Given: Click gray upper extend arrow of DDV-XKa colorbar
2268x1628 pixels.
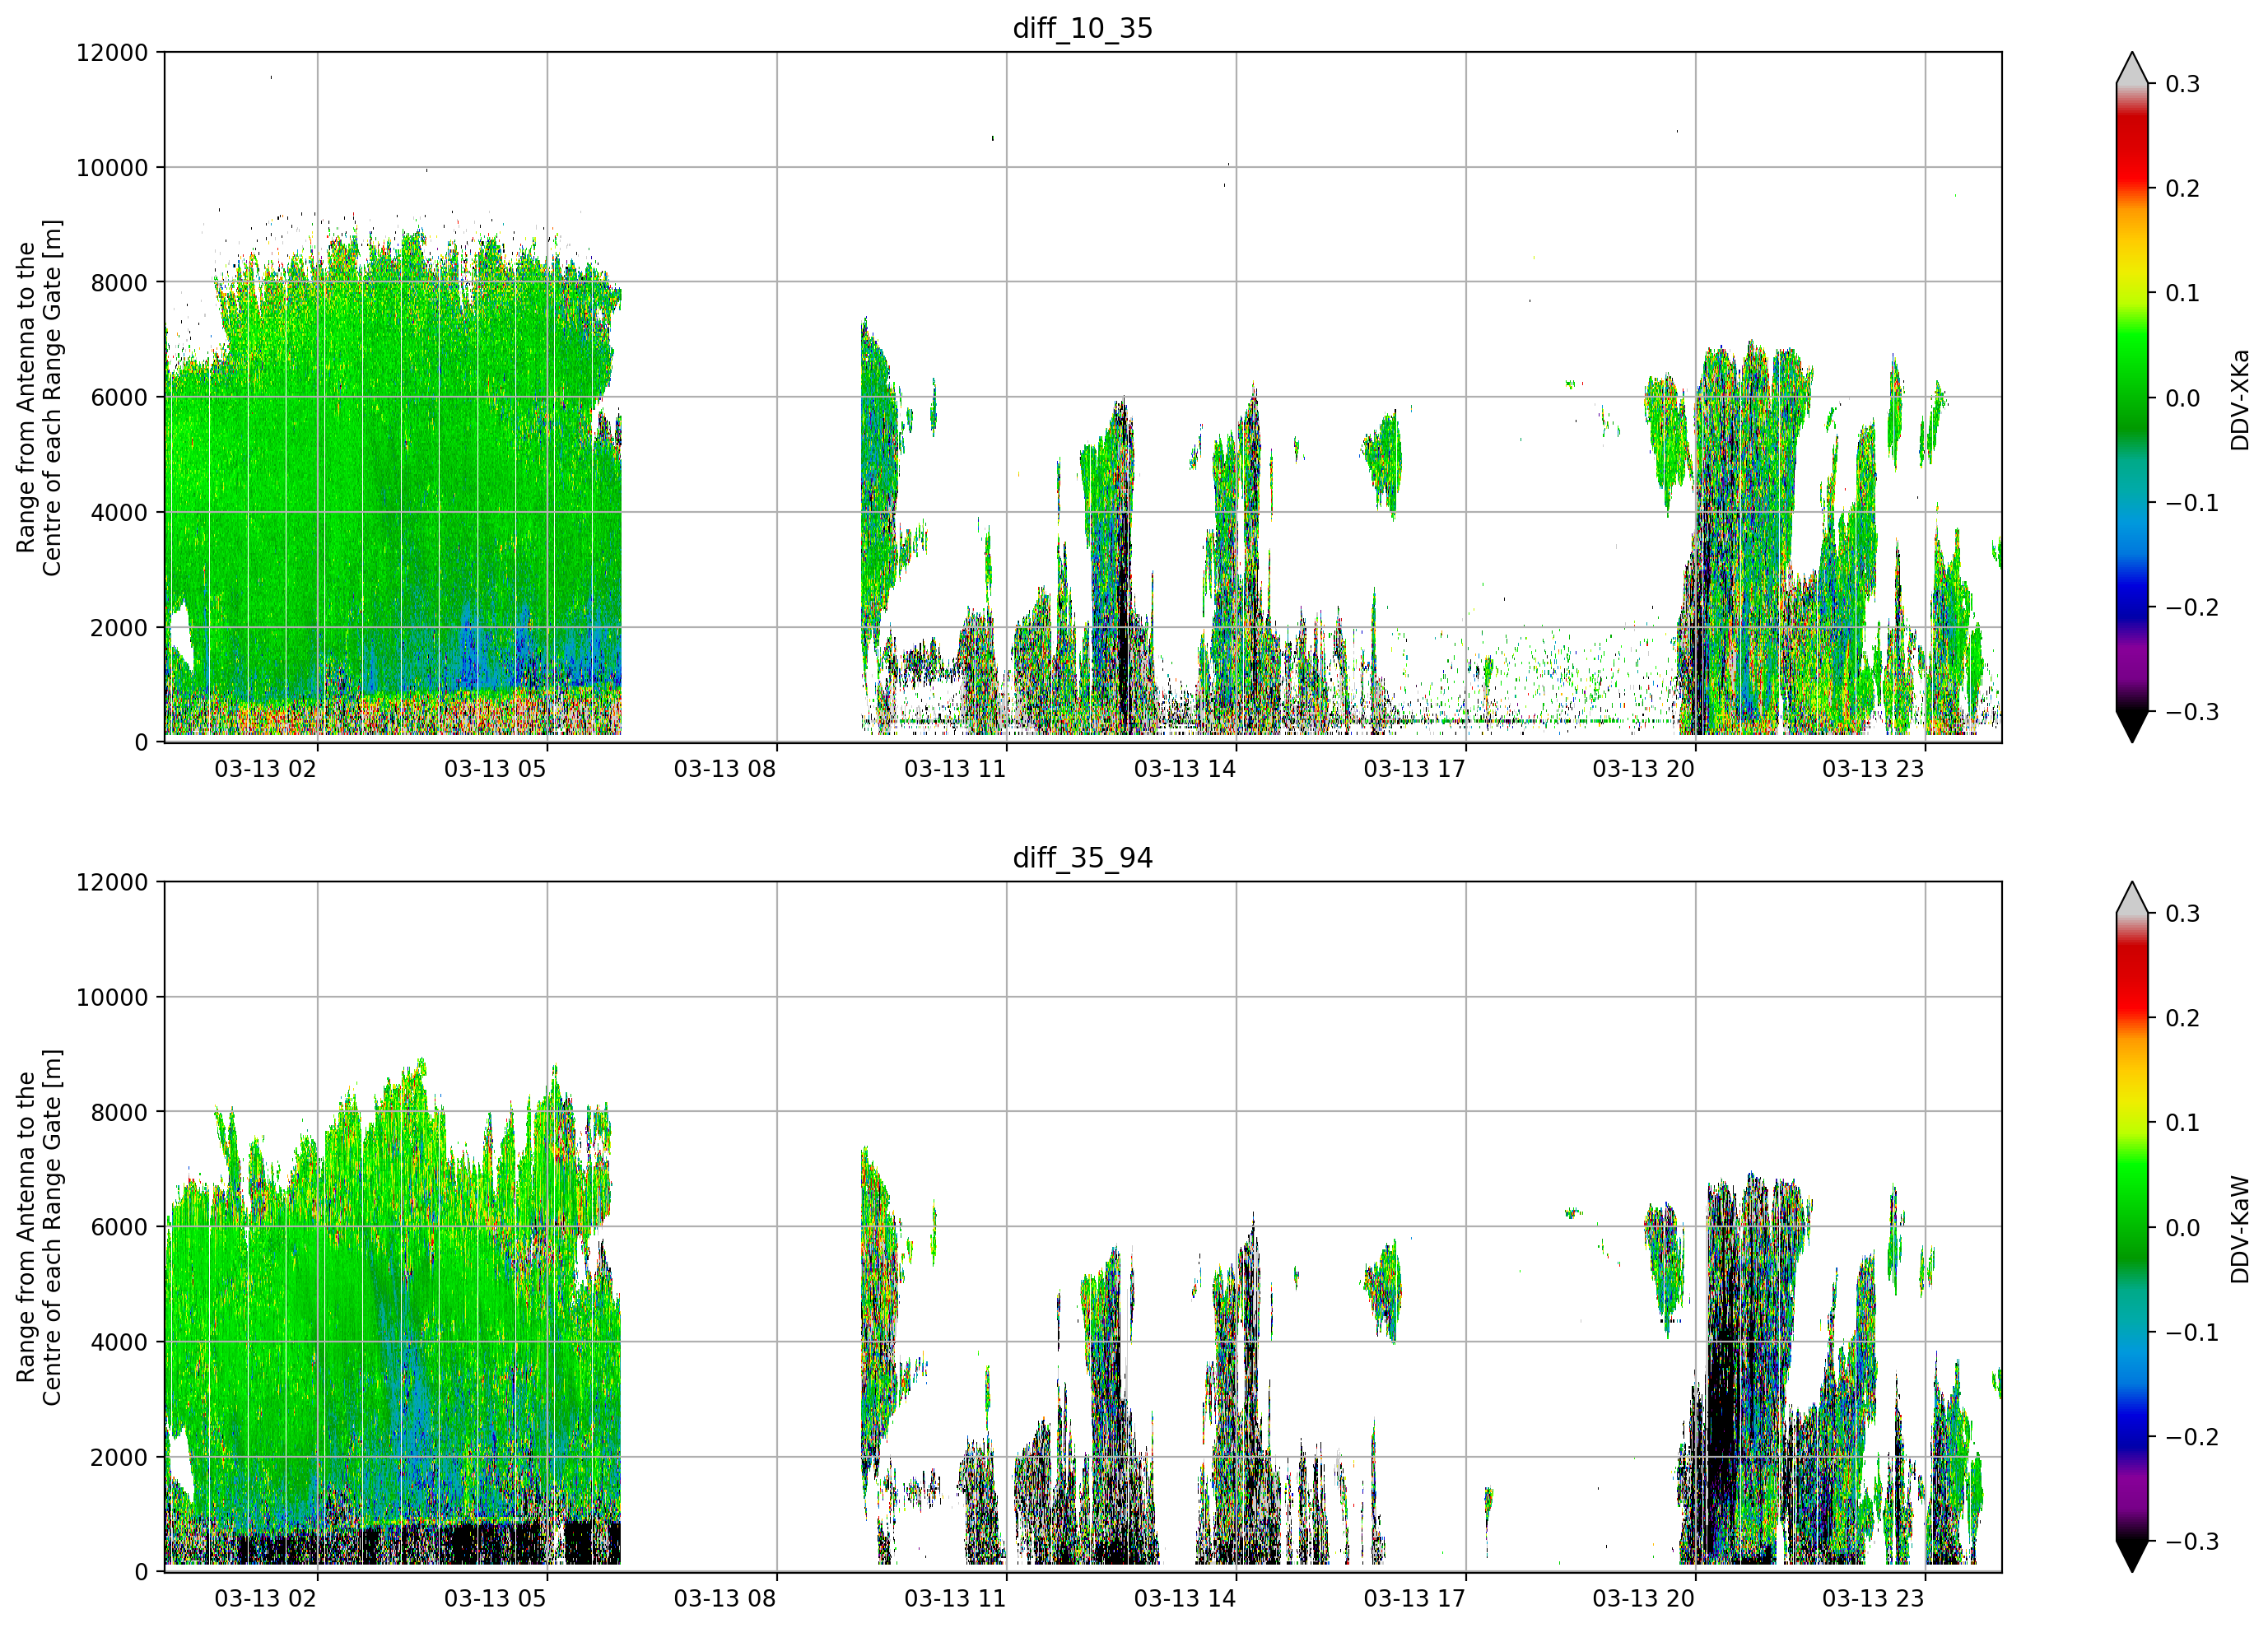Looking at the screenshot, I should pyautogui.click(x=2132, y=70).
